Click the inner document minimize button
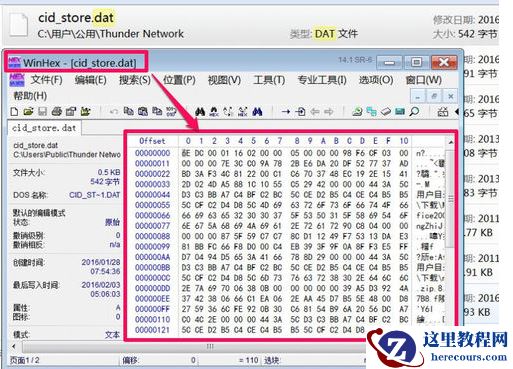This screenshot has width=513, height=369. 418,96
